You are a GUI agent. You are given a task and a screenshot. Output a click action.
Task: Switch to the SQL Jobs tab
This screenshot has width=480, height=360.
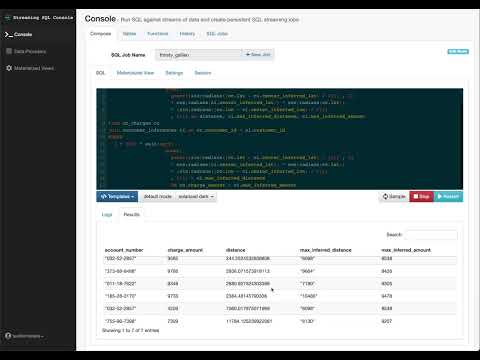coord(217,34)
